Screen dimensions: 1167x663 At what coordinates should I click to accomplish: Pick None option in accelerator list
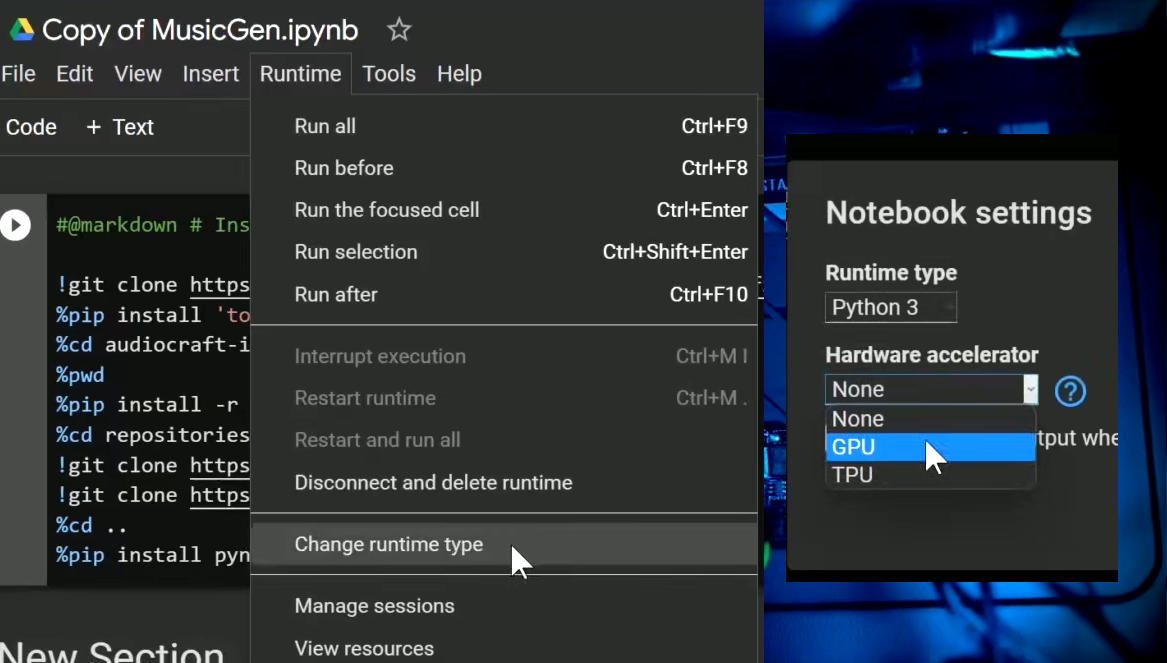coord(930,419)
